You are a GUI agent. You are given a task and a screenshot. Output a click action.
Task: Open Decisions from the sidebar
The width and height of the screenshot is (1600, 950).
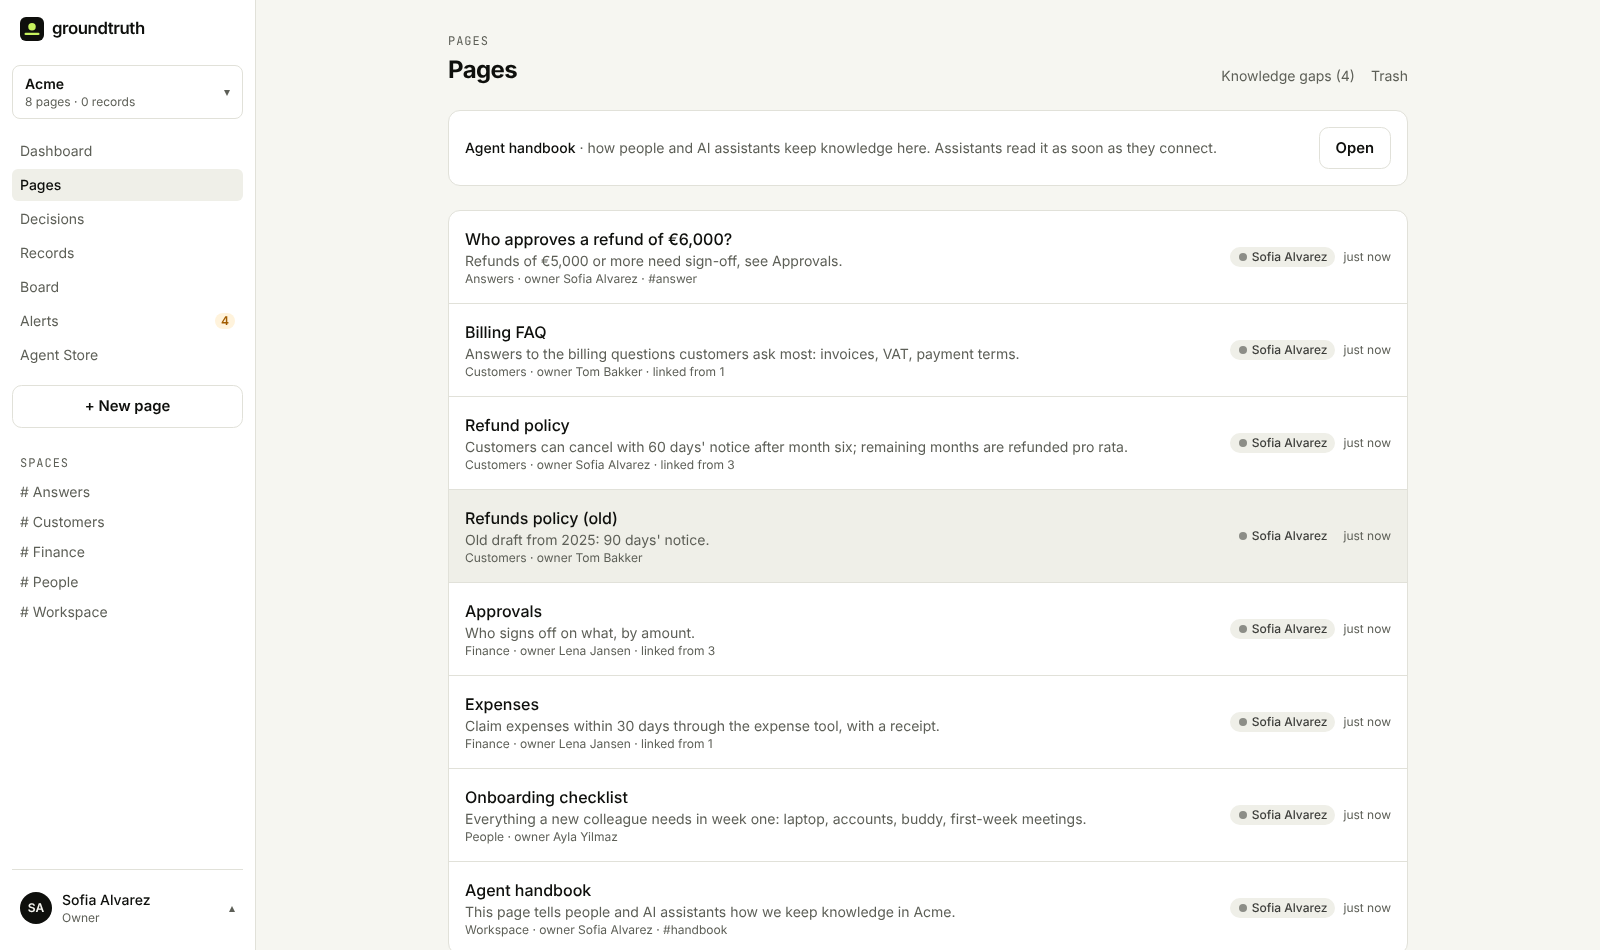pos(127,219)
